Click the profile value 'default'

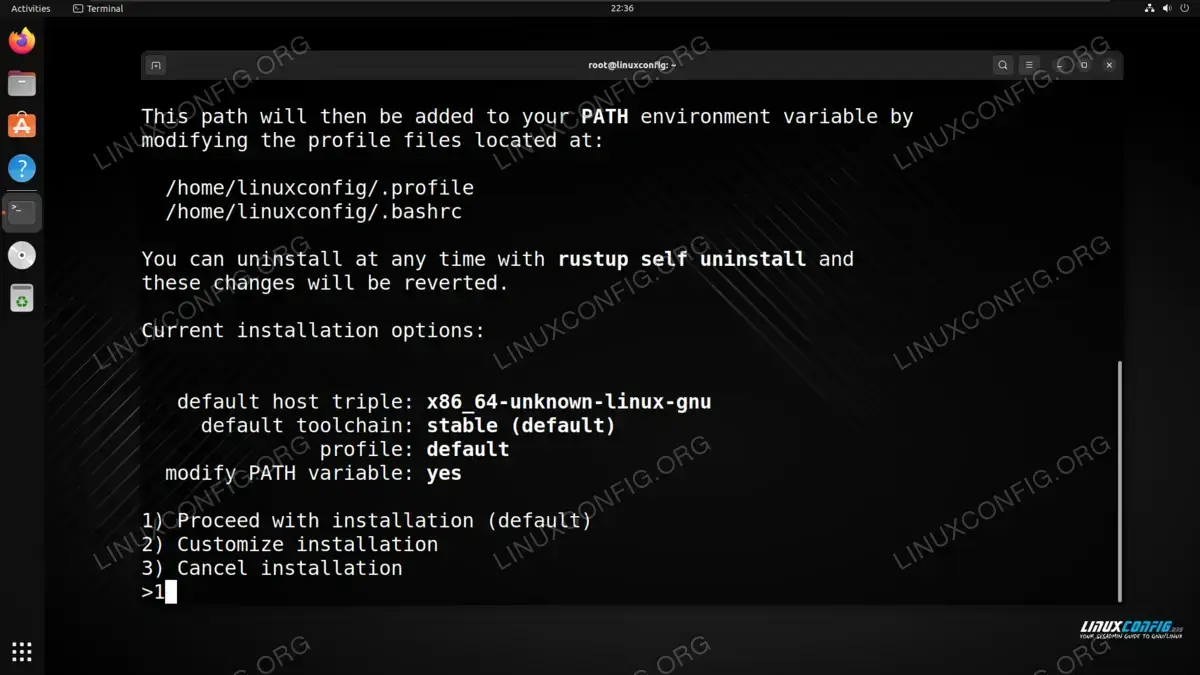tap(468, 450)
